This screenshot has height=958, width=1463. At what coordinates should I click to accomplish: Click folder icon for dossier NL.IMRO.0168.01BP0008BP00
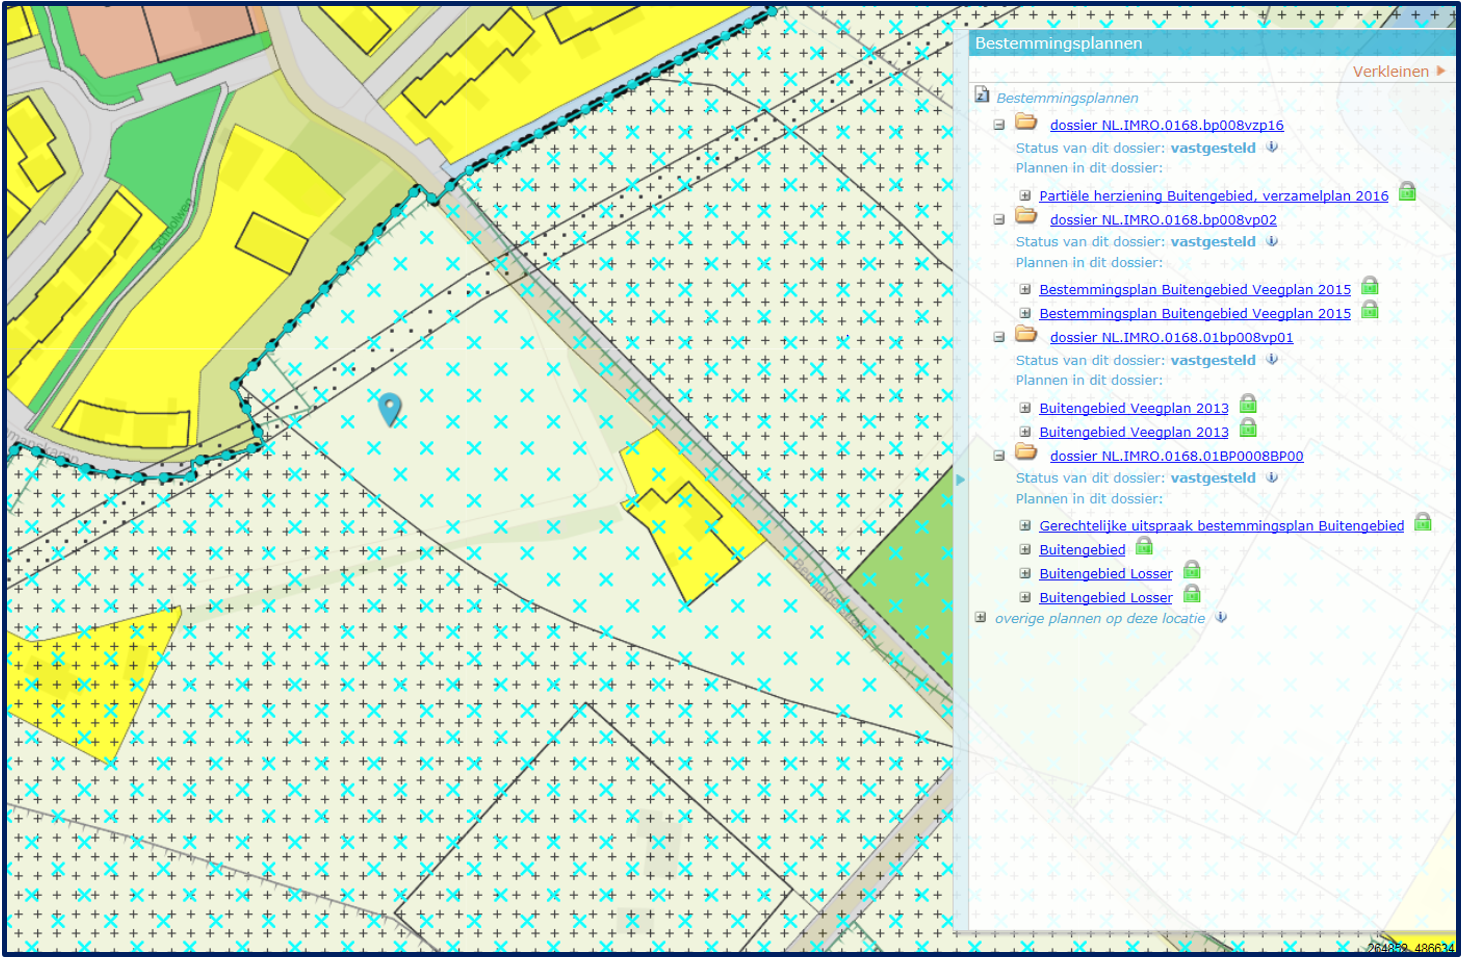pyautogui.click(x=1026, y=453)
